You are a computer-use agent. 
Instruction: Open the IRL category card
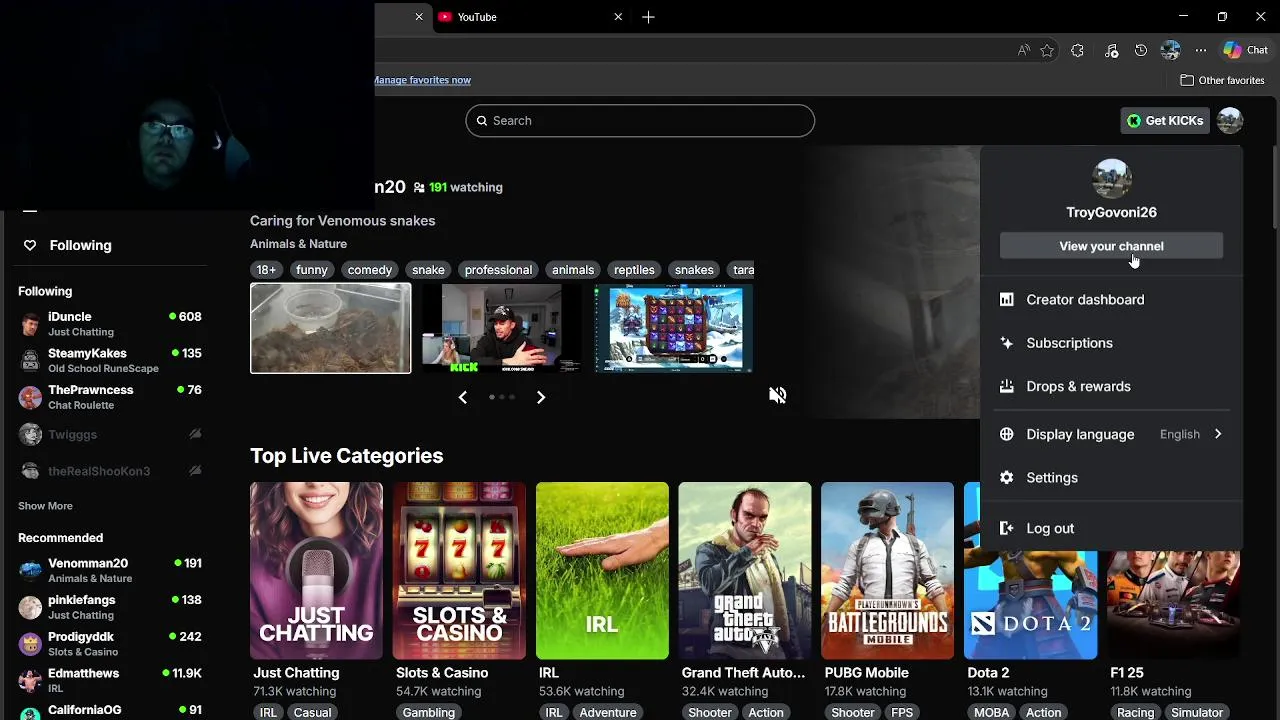click(602, 571)
